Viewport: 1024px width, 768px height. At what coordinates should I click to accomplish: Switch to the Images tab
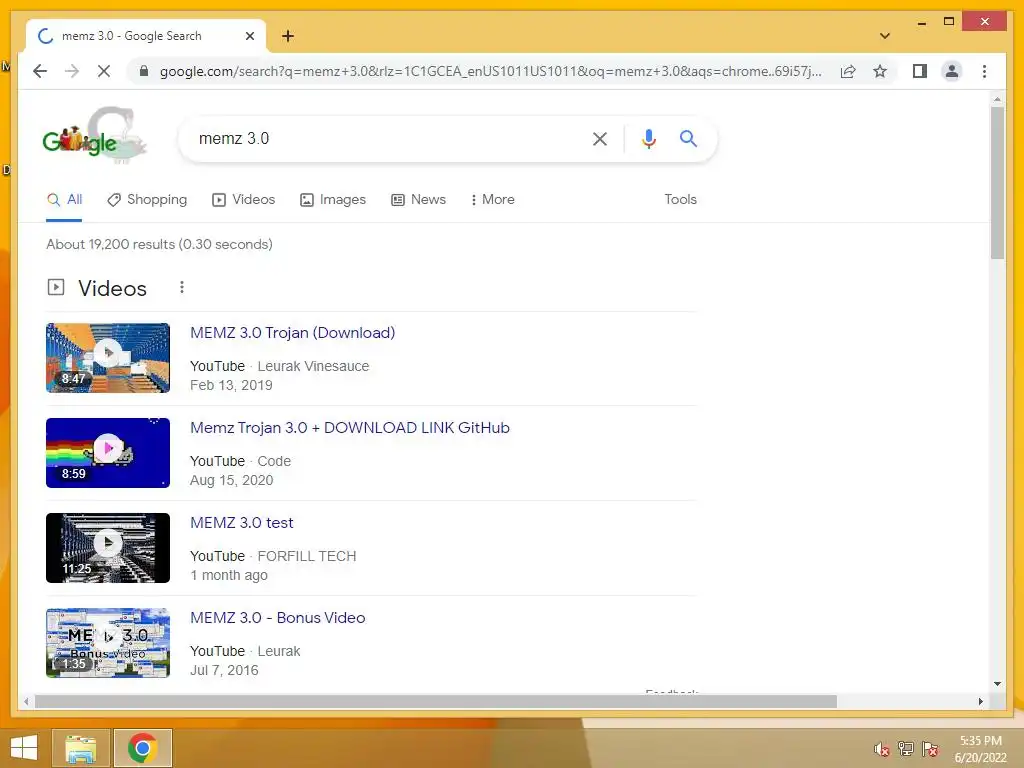click(x=332, y=200)
